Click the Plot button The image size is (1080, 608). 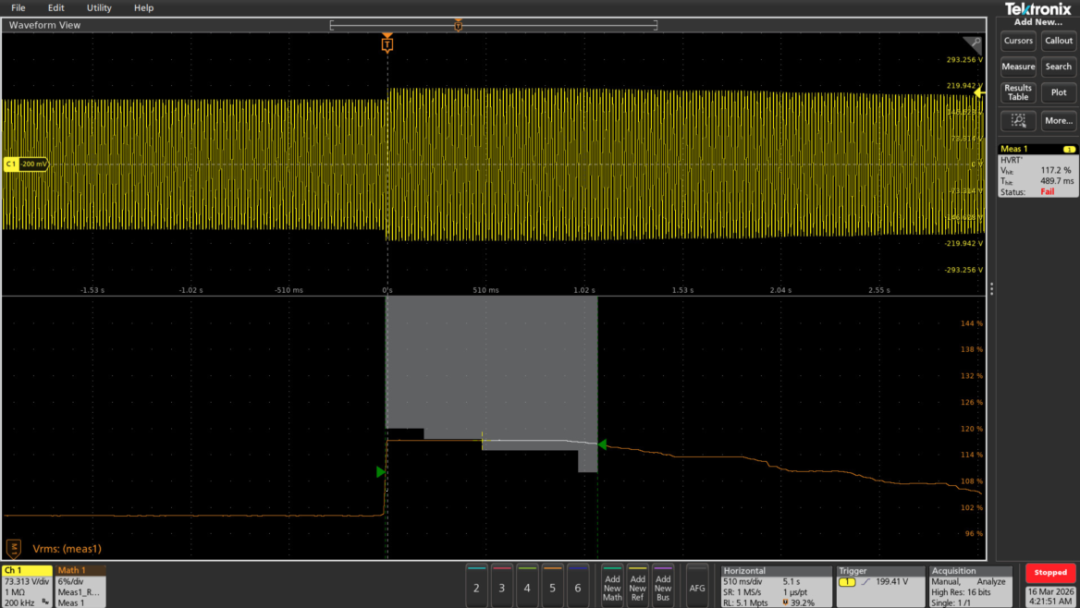click(1059, 93)
